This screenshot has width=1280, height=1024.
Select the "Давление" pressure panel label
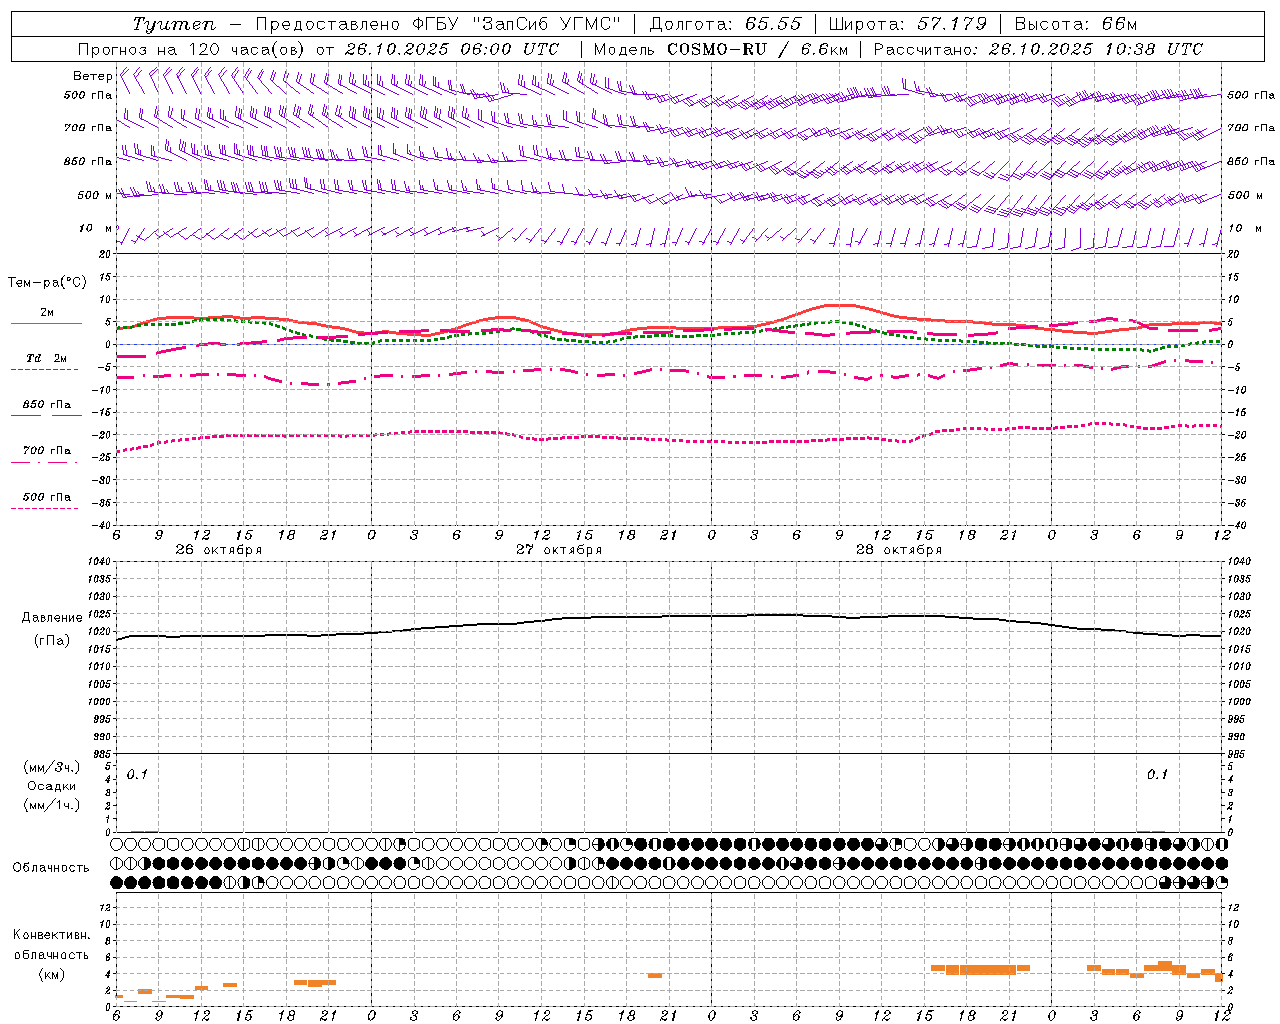(52, 618)
